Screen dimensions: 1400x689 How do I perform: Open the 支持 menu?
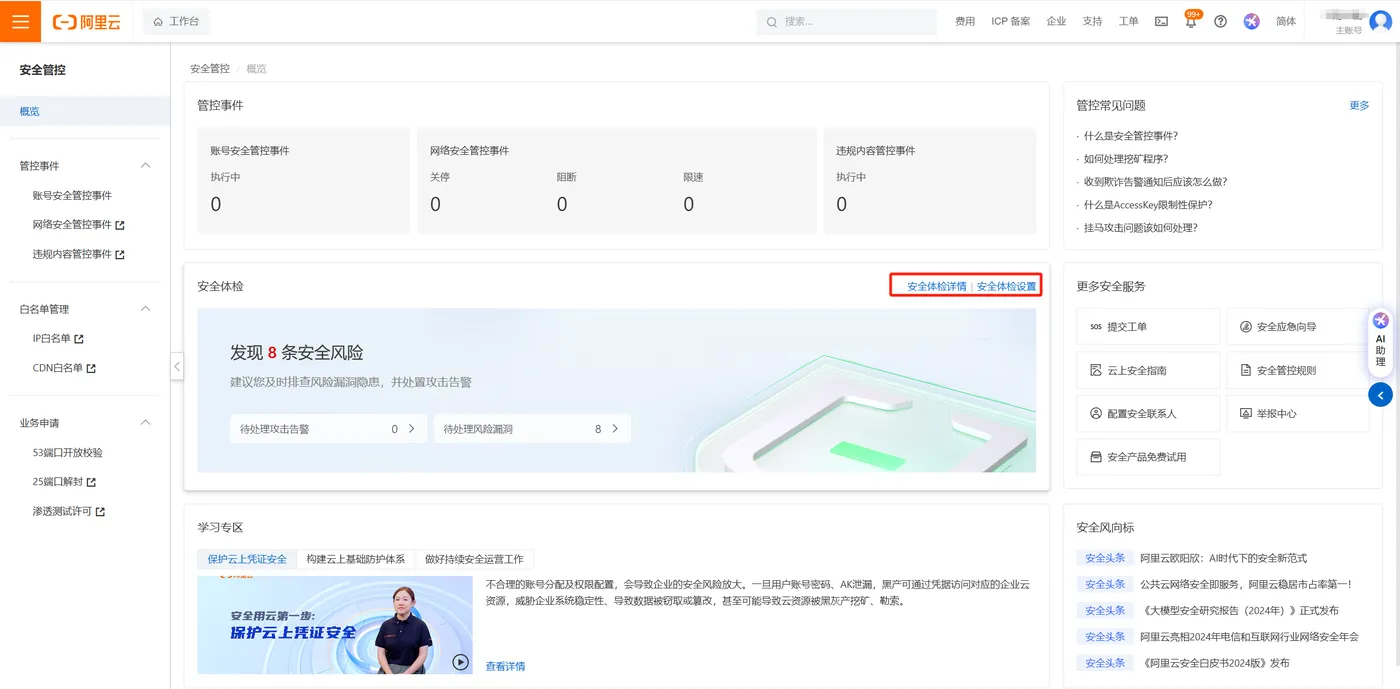tap(1092, 21)
